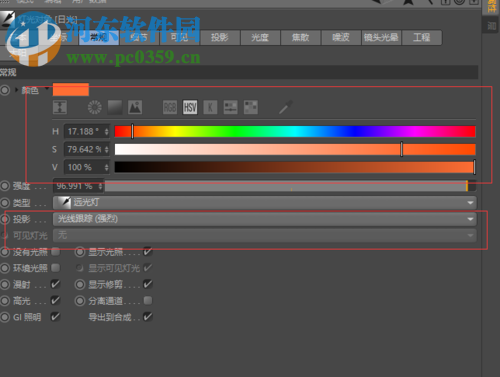Switch to the 投影 tab
The height and width of the screenshot is (377, 500).
pyautogui.click(x=220, y=37)
